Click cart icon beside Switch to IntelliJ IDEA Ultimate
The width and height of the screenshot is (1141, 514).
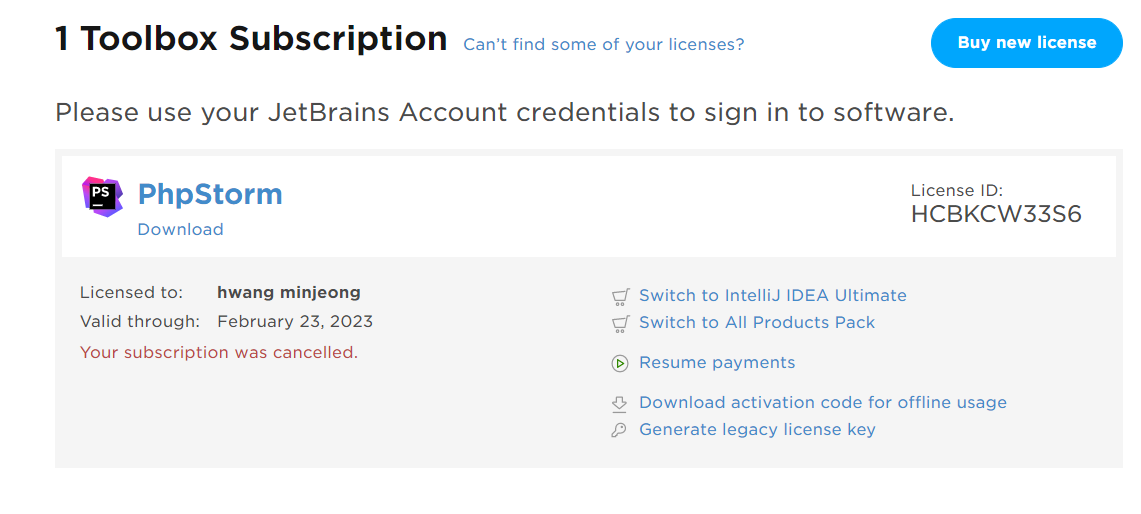coord(620,296)
